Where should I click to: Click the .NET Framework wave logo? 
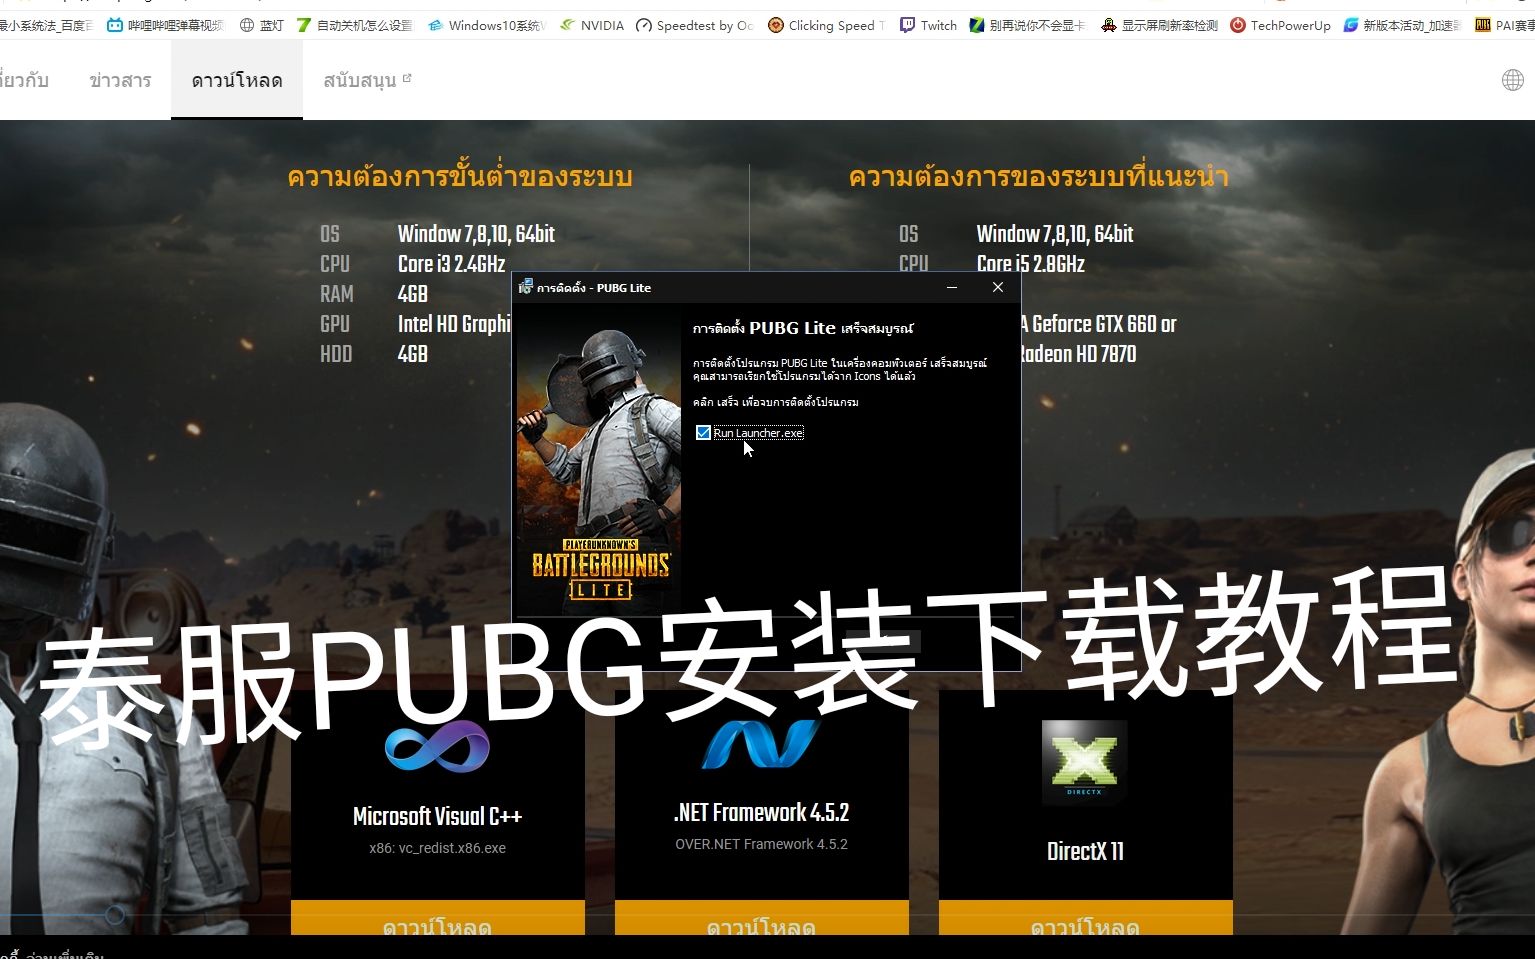point(761,743)
